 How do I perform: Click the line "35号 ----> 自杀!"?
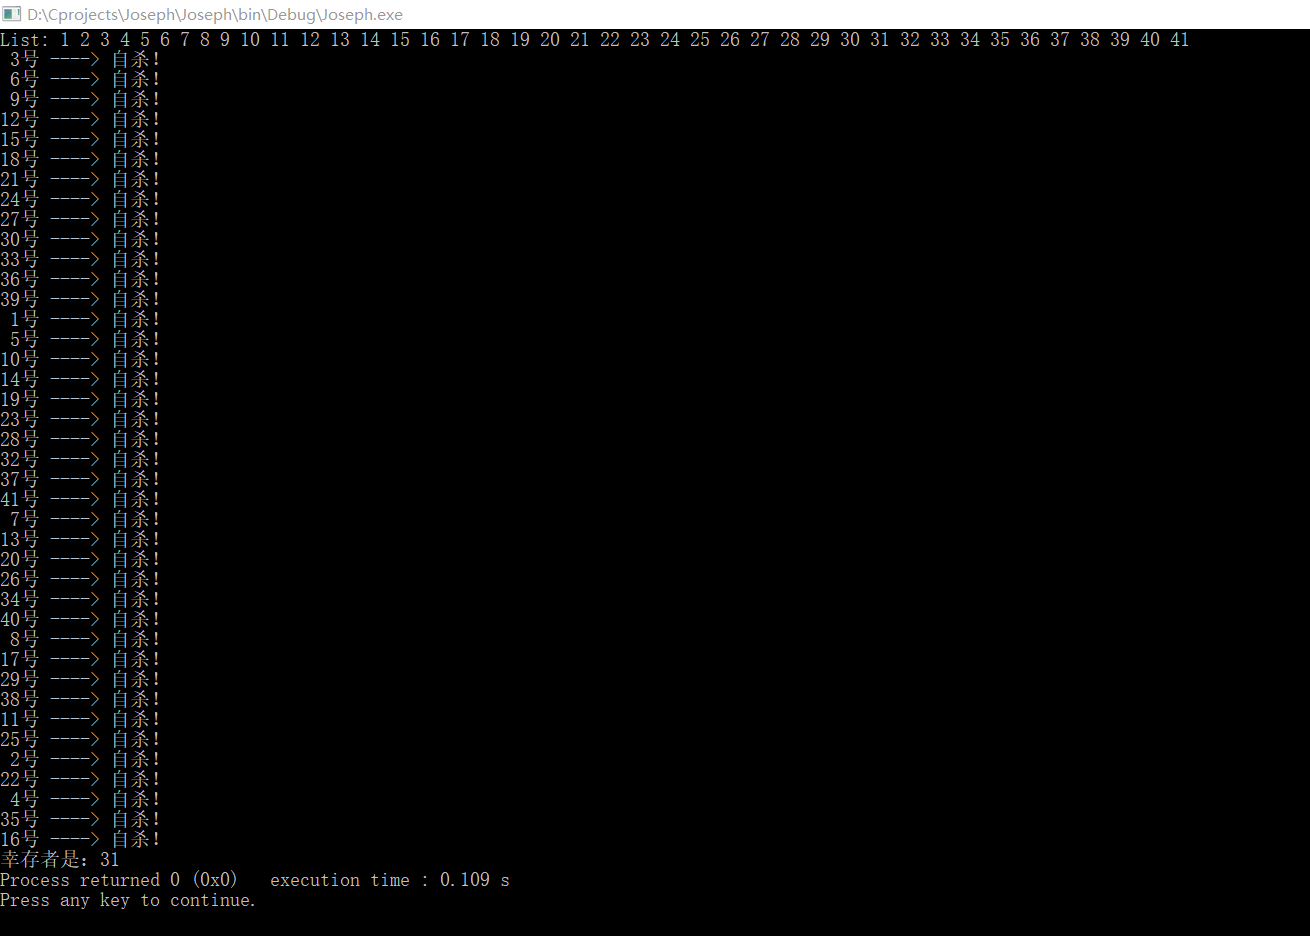click(80, 819)
